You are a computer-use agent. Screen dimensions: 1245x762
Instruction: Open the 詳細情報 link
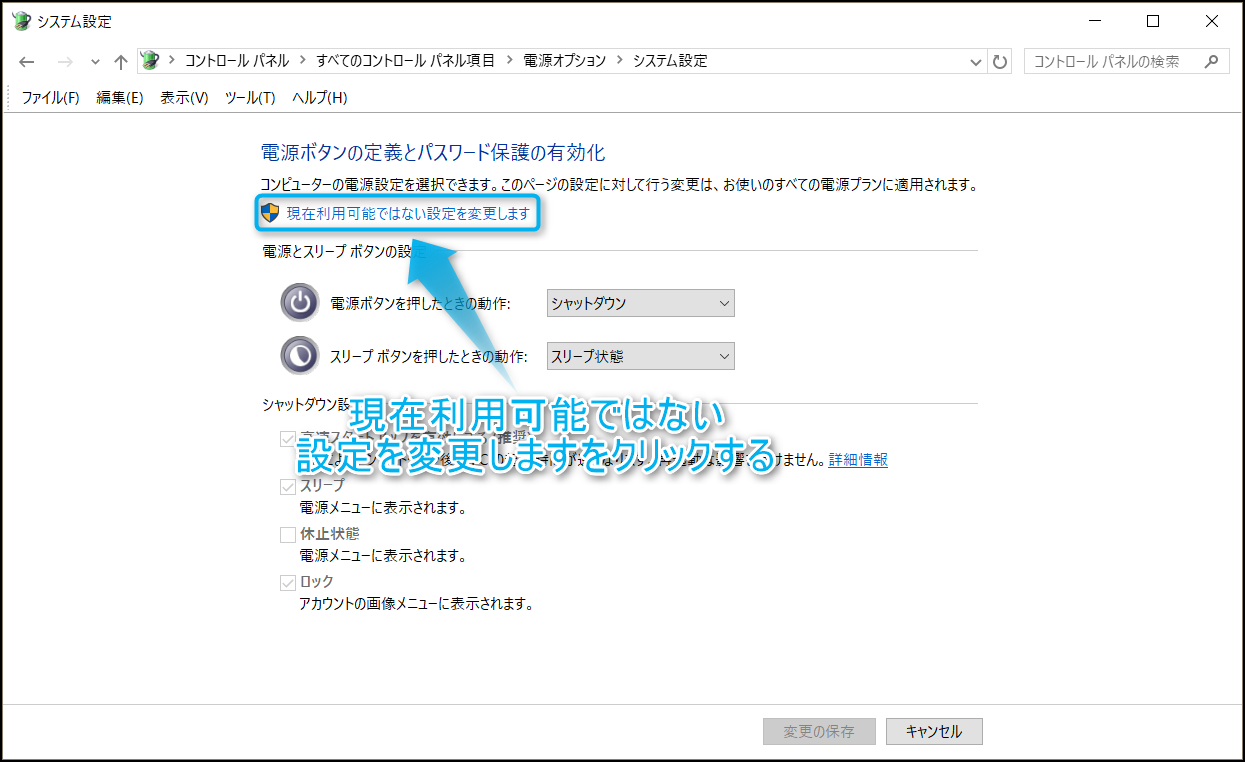click(857, 460)
